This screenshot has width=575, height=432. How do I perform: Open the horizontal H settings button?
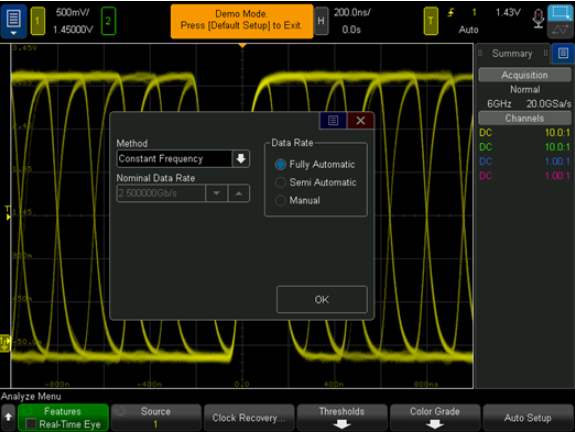(321, 21)
